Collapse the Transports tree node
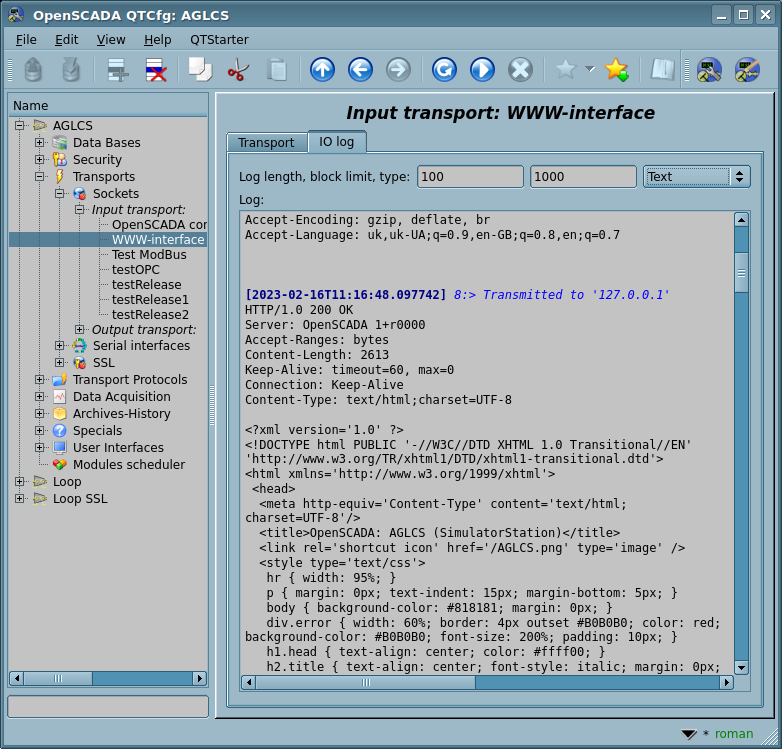The height and width of the screenshot is (749, 782). tap(39, 177)
